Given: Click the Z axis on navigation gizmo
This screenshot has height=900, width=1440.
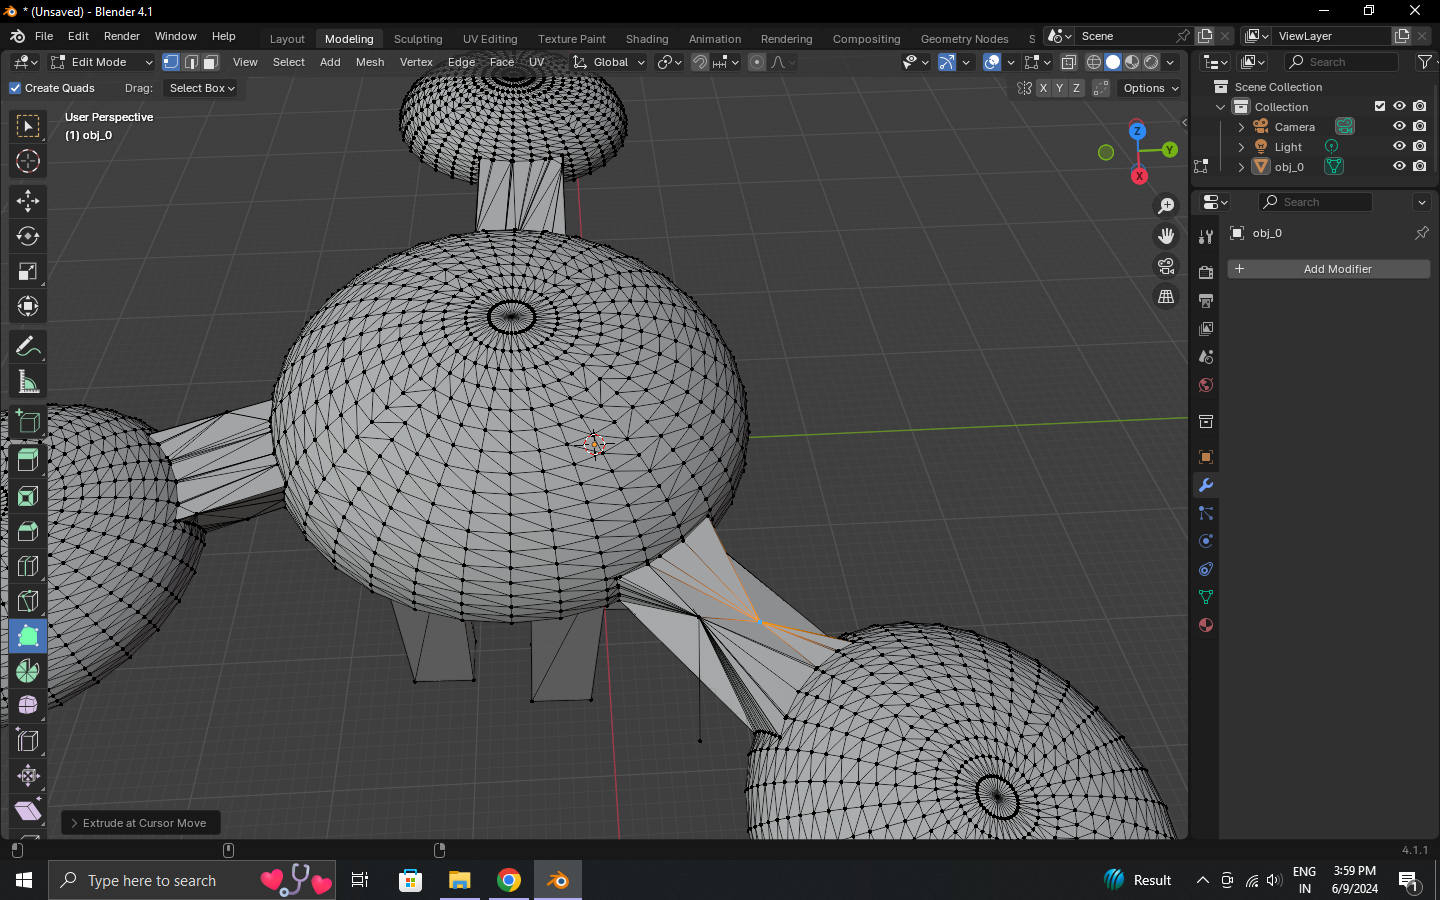Looking at the screenshot, I should (1137, 131).
